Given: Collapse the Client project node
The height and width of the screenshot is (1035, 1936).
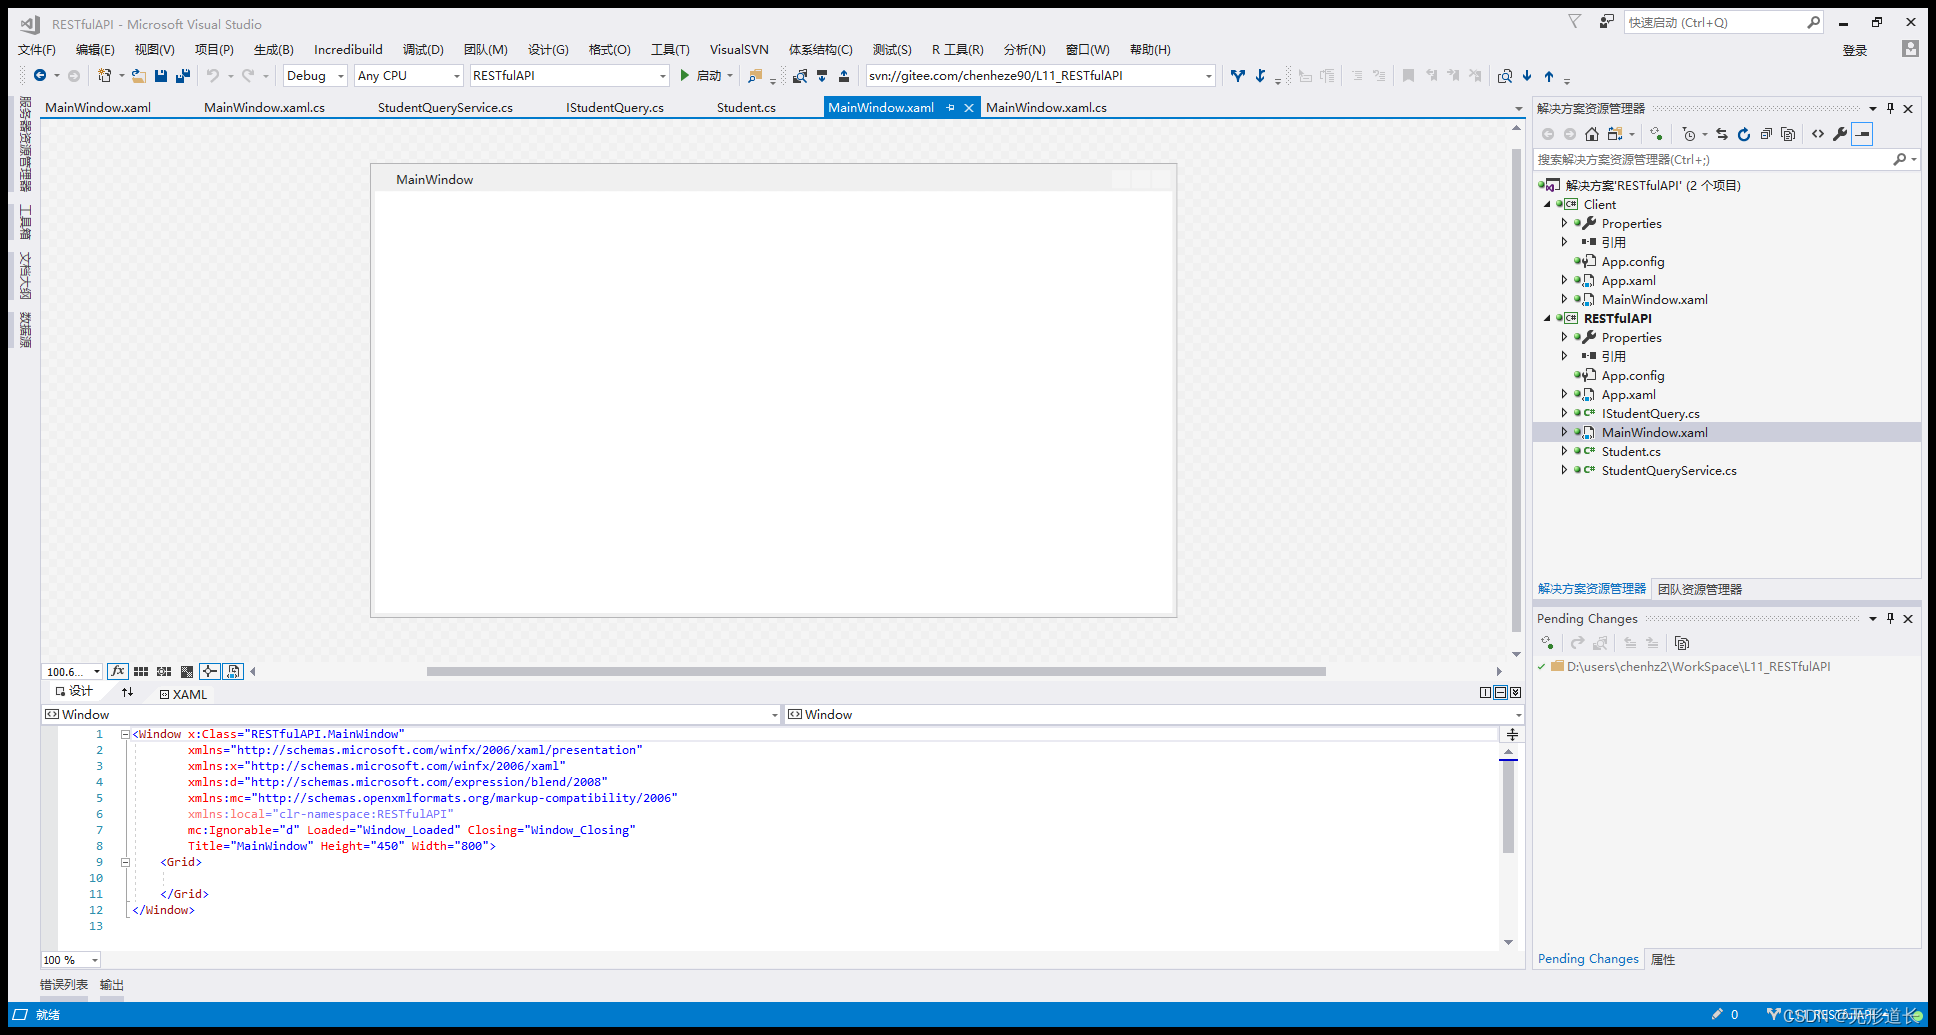Looking at the screenshot, I should tap(1547, 204).
